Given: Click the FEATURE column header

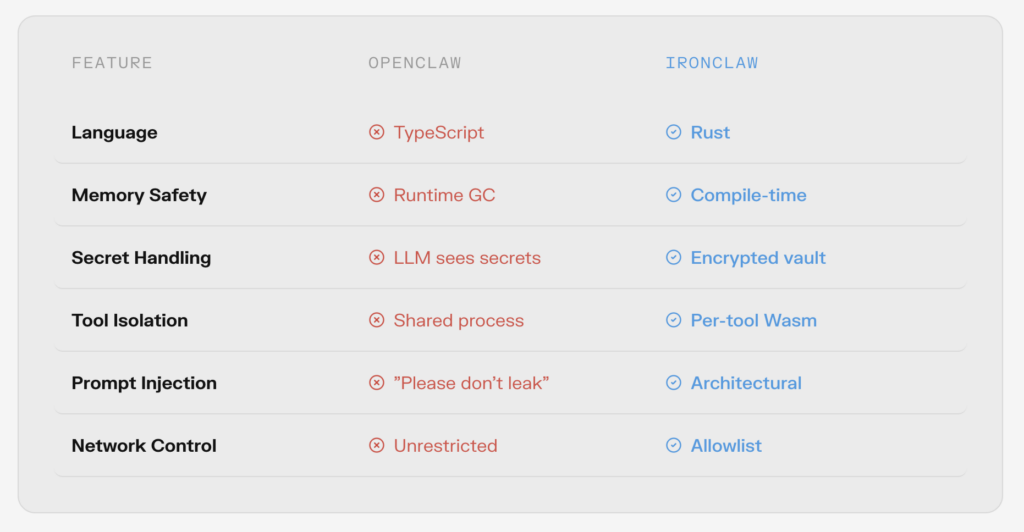Looking at the screenshot, I should pos(112,63).
